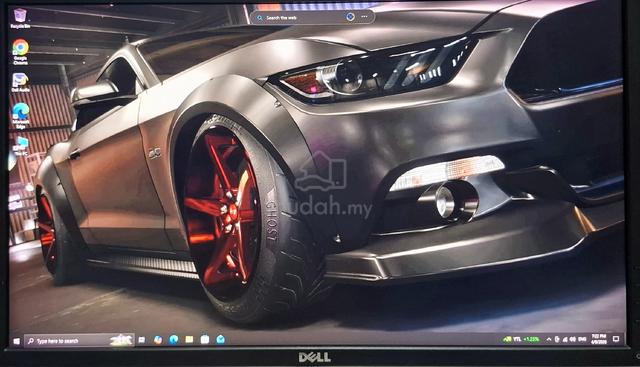The height and width of the screenshot is (367, 640).
Task: Open the Microsoft Edge desktop shortcut
Action: (20, 115)
